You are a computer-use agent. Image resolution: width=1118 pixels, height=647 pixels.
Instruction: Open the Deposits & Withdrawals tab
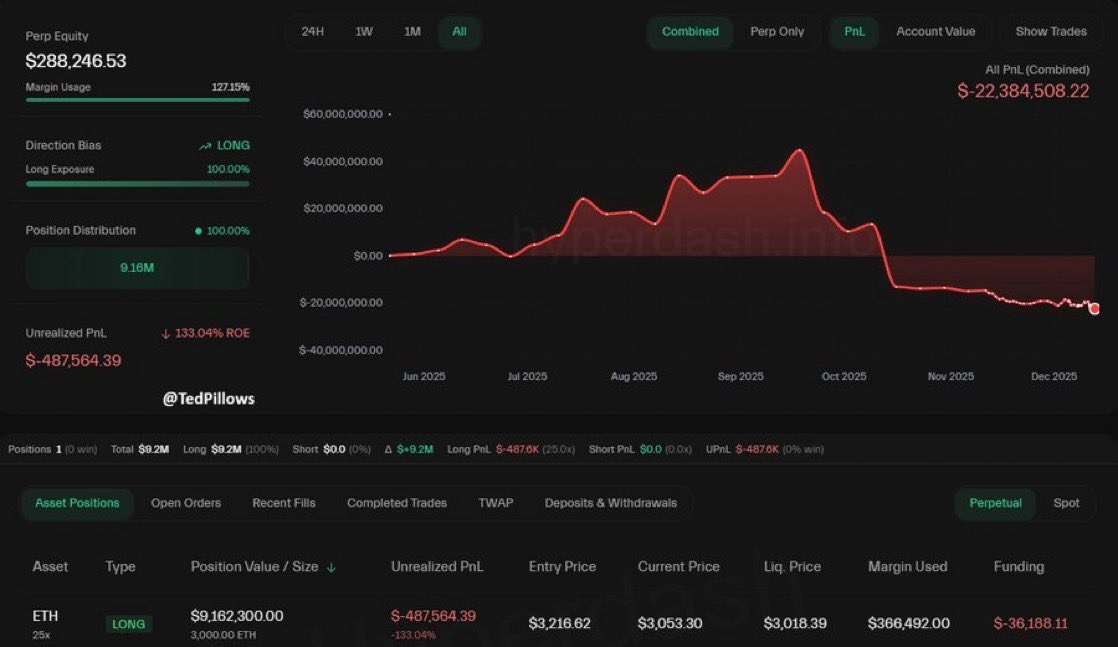coord(610,503)
